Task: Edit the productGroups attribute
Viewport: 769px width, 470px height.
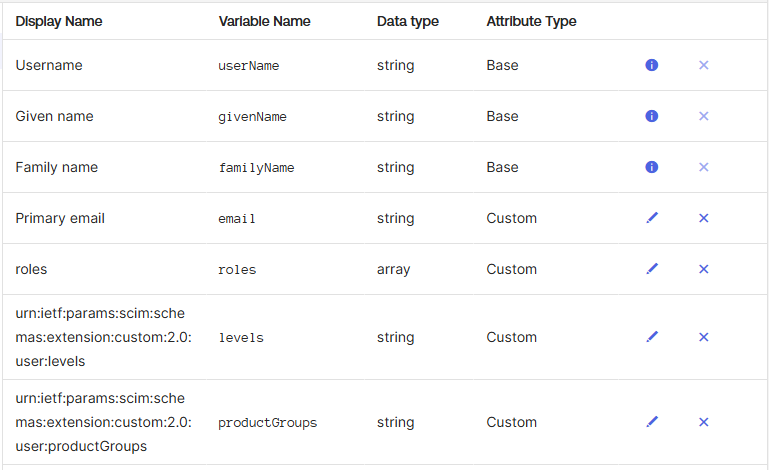Action: pyautogui.click(x=652, y=422)
